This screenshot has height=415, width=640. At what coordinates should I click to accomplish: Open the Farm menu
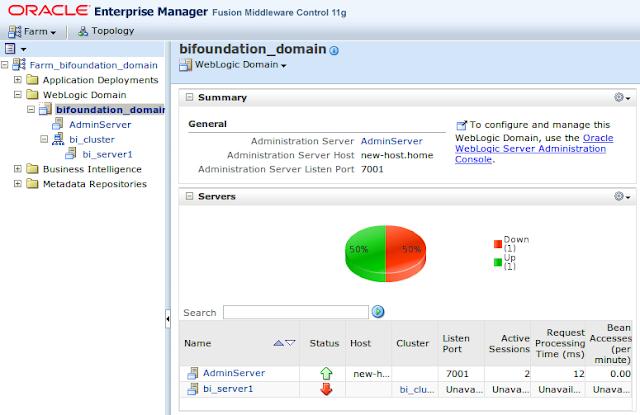click(35, 31)
